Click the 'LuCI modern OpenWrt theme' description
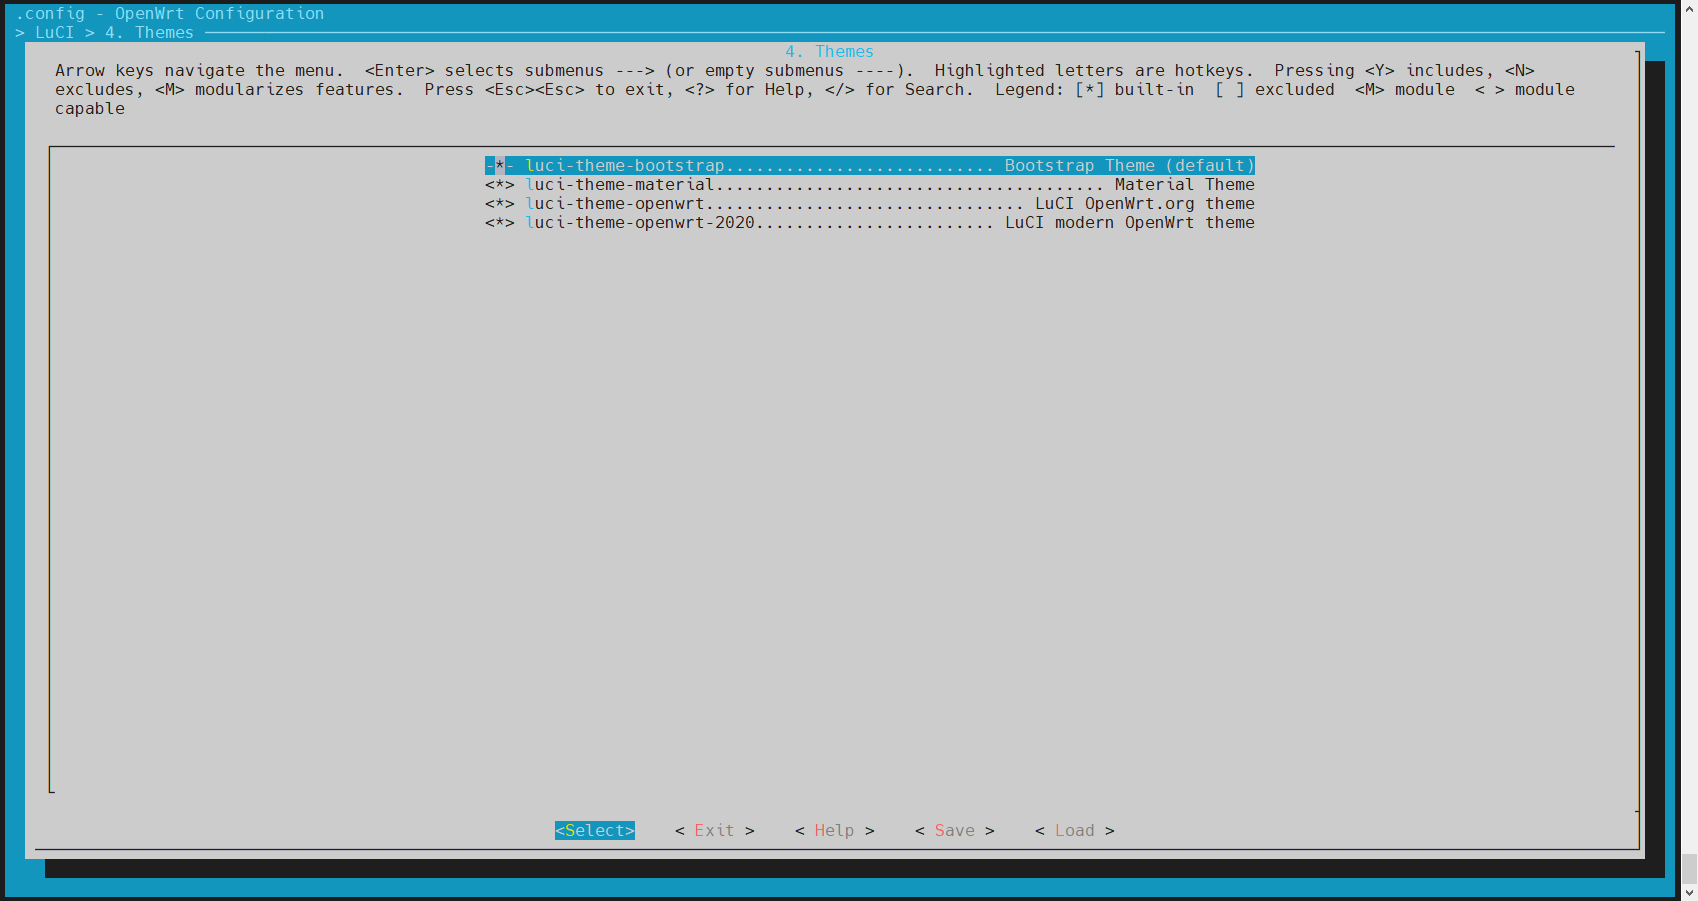 pyautogui.click(x=1129, y=223)
